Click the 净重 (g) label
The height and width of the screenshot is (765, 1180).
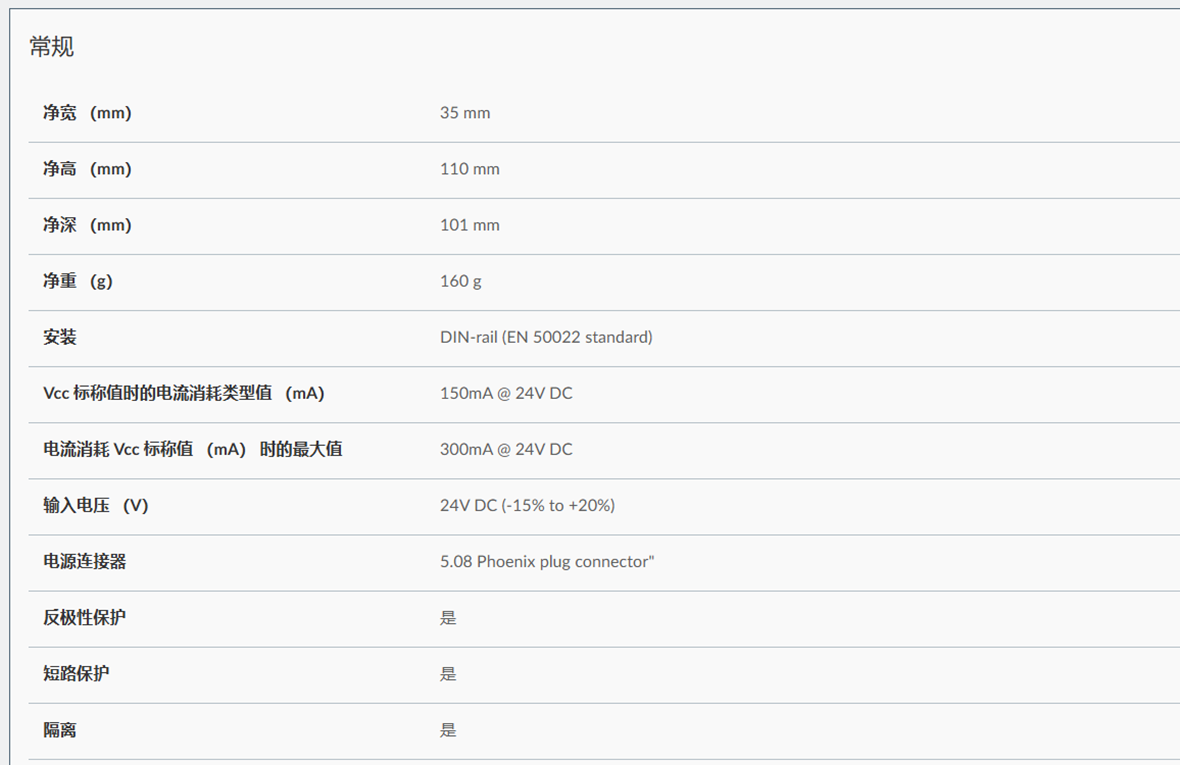click(x=78, y=281)
